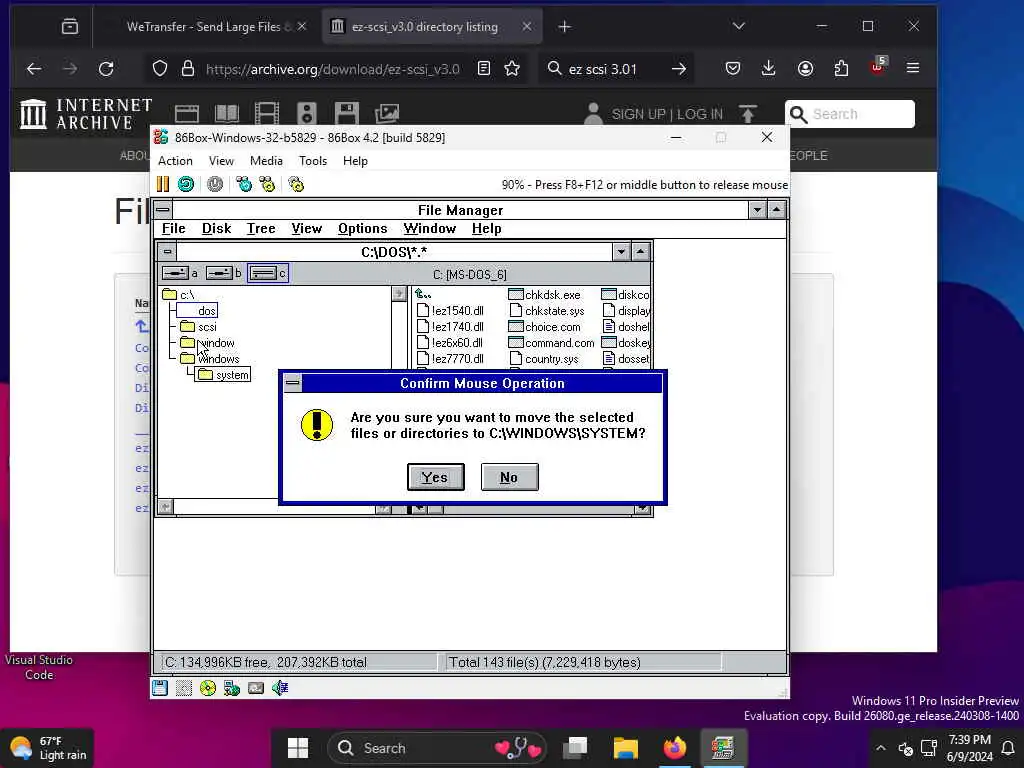Click LOG IN on Internet Archive
The width and height of the screenshot is (1024, 768).
click(x=699, y=114)
